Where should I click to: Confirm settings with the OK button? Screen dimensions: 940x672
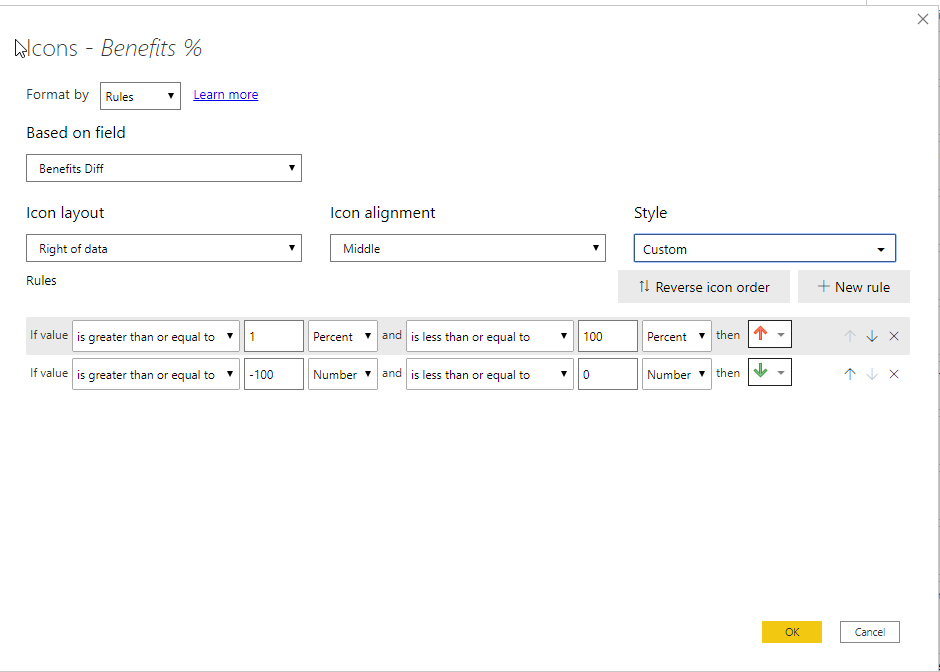[792, 632]
